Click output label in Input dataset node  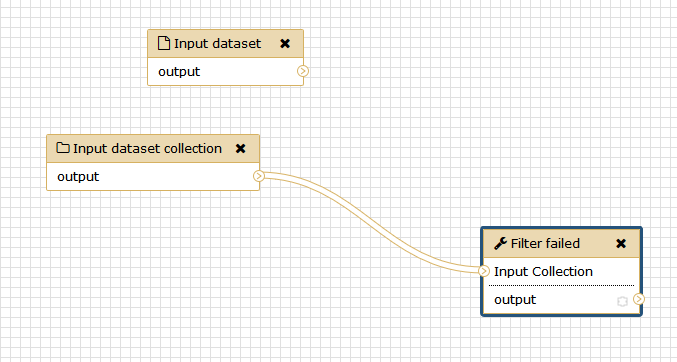point(179,72)
